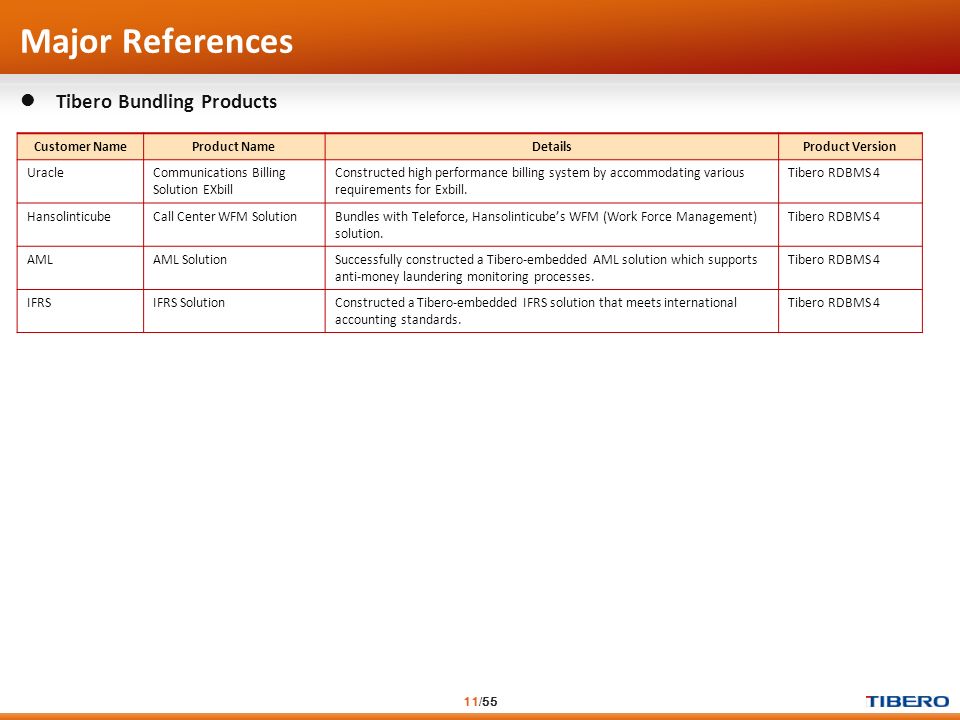This screenshot has height=720, width=960.
Task: Click Tibero RDBMS 4 in Uracle row
Action: (850, 181)
